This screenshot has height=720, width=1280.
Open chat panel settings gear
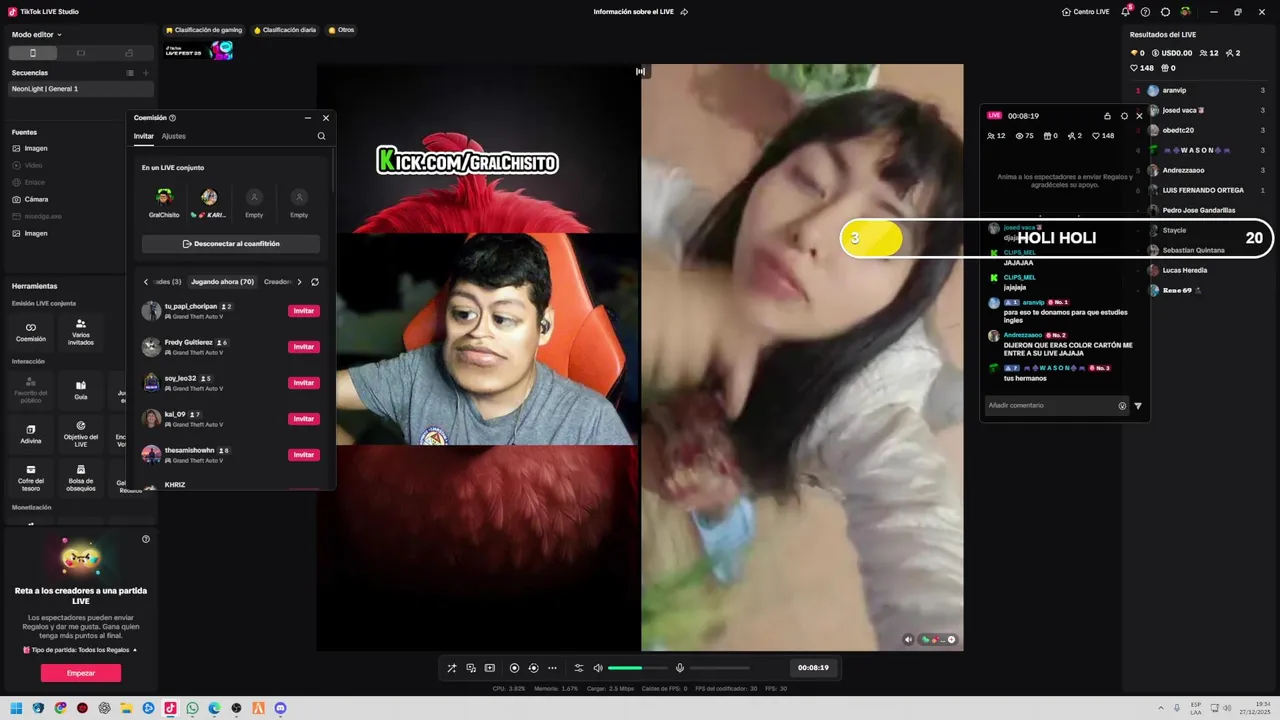[x=1124, y=116]
